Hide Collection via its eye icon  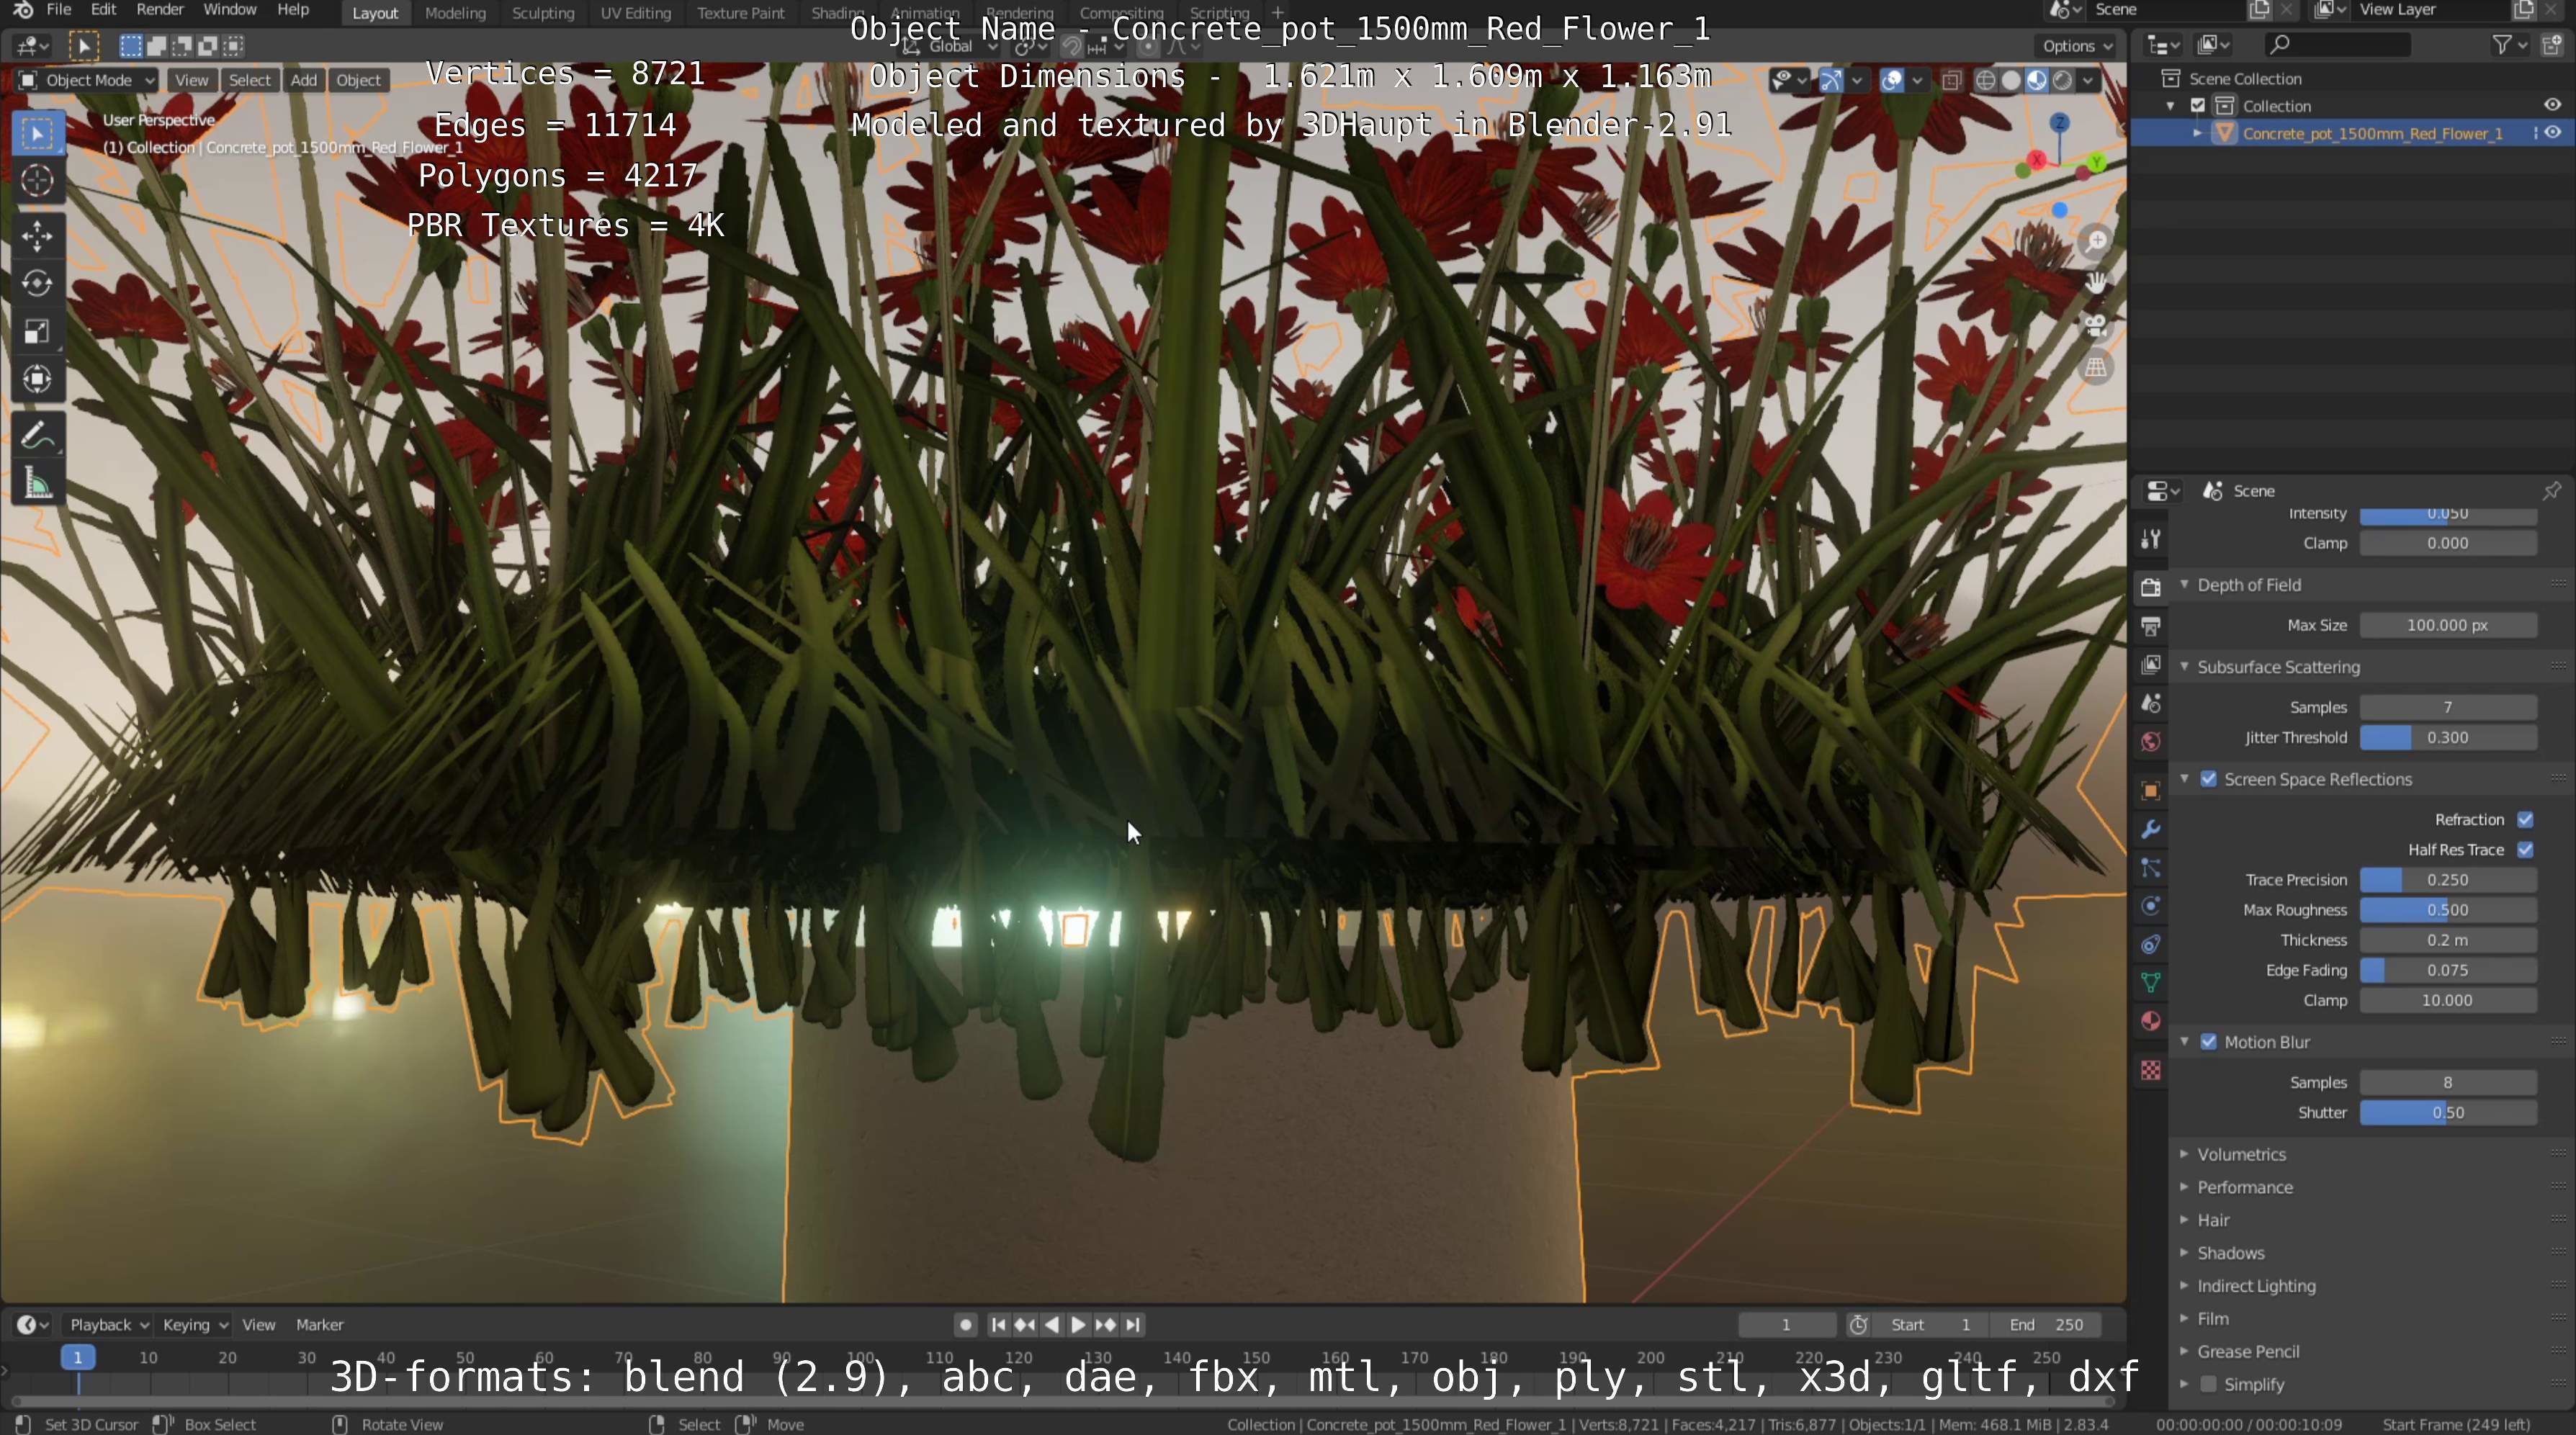click(2552, 105)
